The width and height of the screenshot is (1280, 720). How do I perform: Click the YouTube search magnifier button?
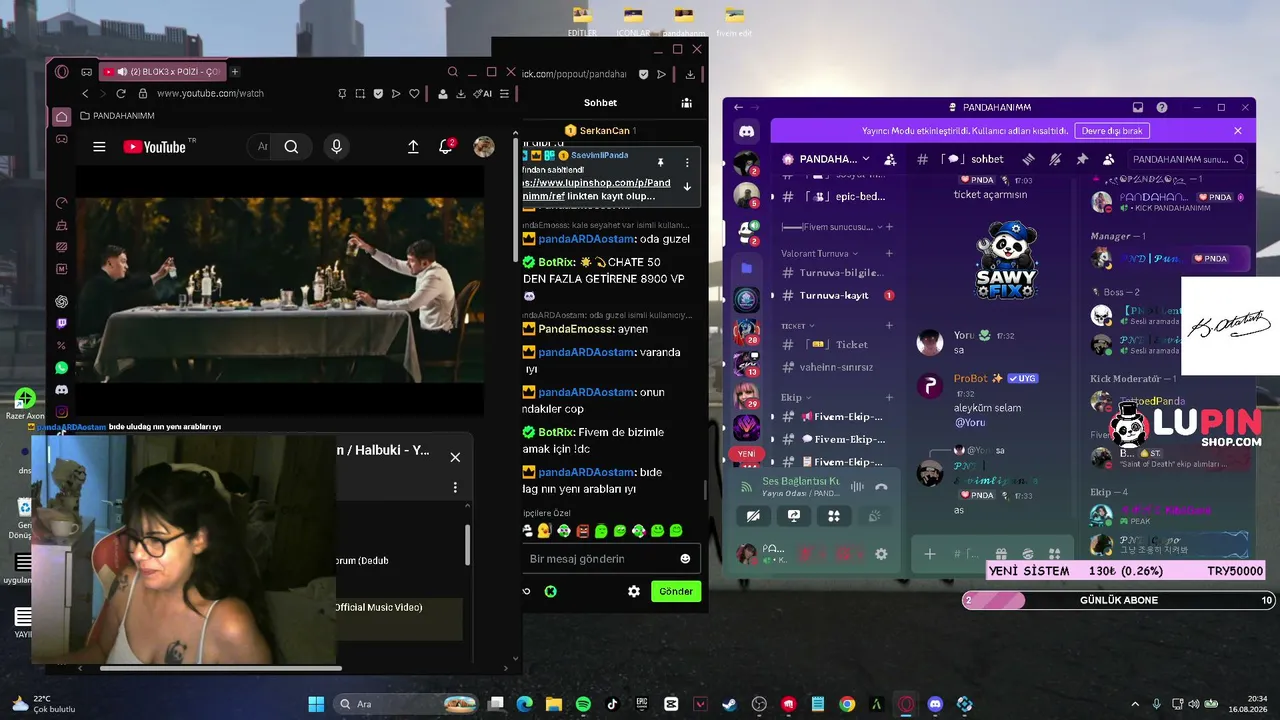291,147
